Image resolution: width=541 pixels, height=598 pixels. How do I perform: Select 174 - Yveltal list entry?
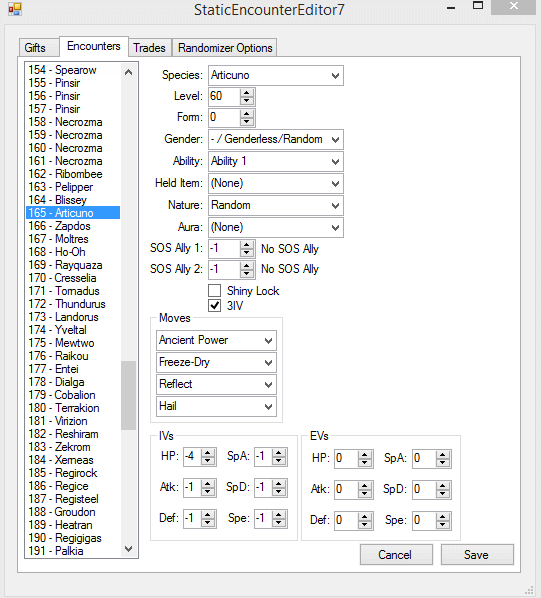point(73,330)
